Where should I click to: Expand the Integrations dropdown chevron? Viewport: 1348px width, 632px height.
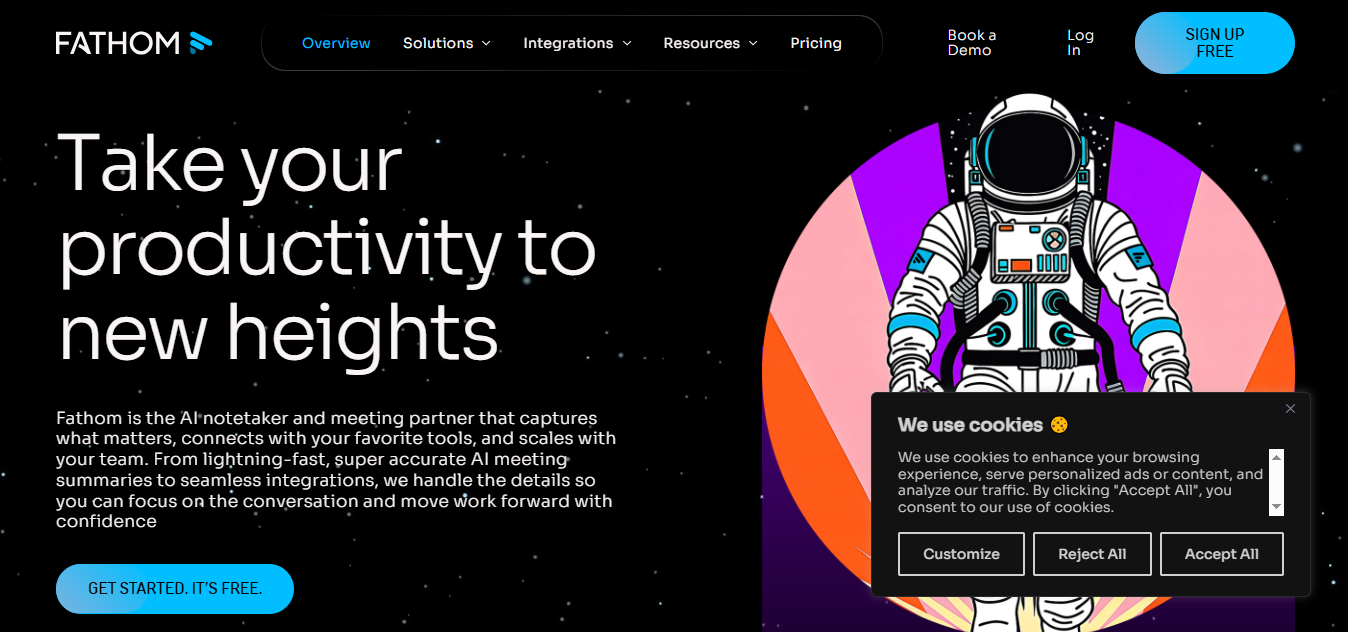click(627, 43)
